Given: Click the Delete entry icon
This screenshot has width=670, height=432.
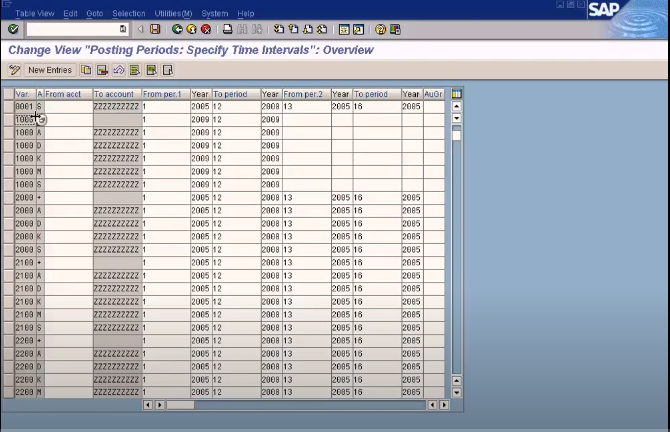Looking at the screenshot, I should 102,70.
